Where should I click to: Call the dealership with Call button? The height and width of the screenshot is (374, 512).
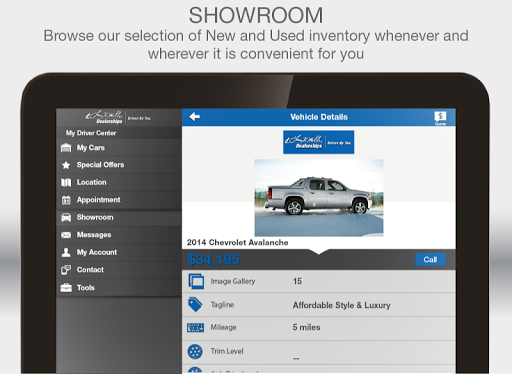(430, 260)
